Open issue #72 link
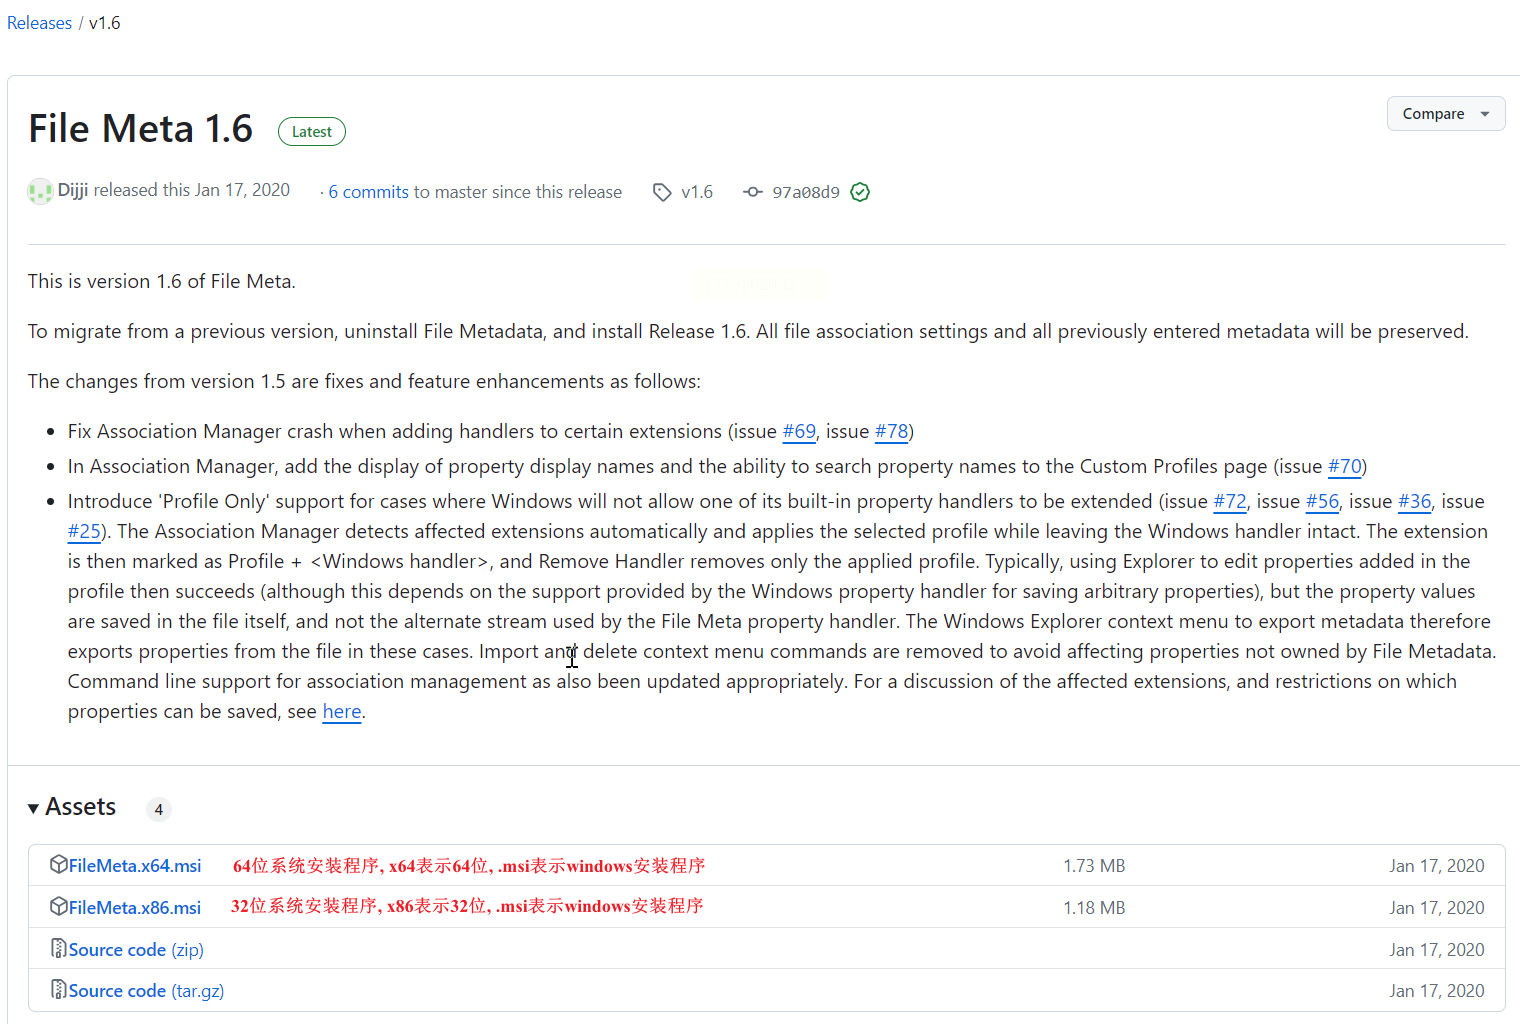Image resolution: width=1520 pixels, height=1024 pixels. [1230, 501]
